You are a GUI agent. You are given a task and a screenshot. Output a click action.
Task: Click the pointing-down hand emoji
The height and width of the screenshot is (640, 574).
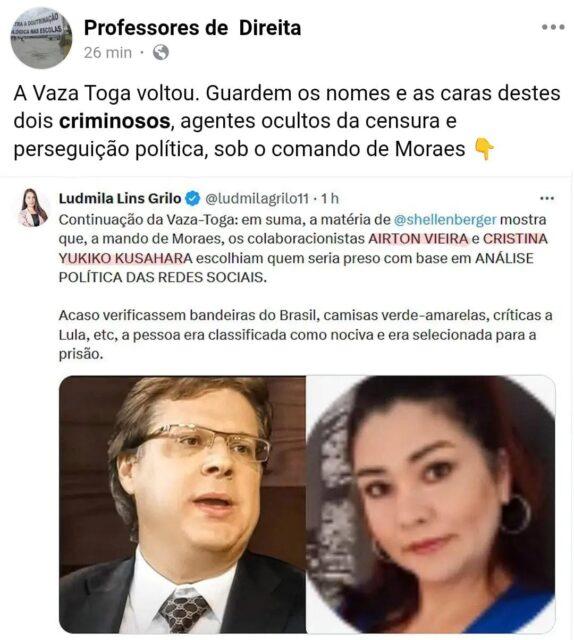pos(484,149)
